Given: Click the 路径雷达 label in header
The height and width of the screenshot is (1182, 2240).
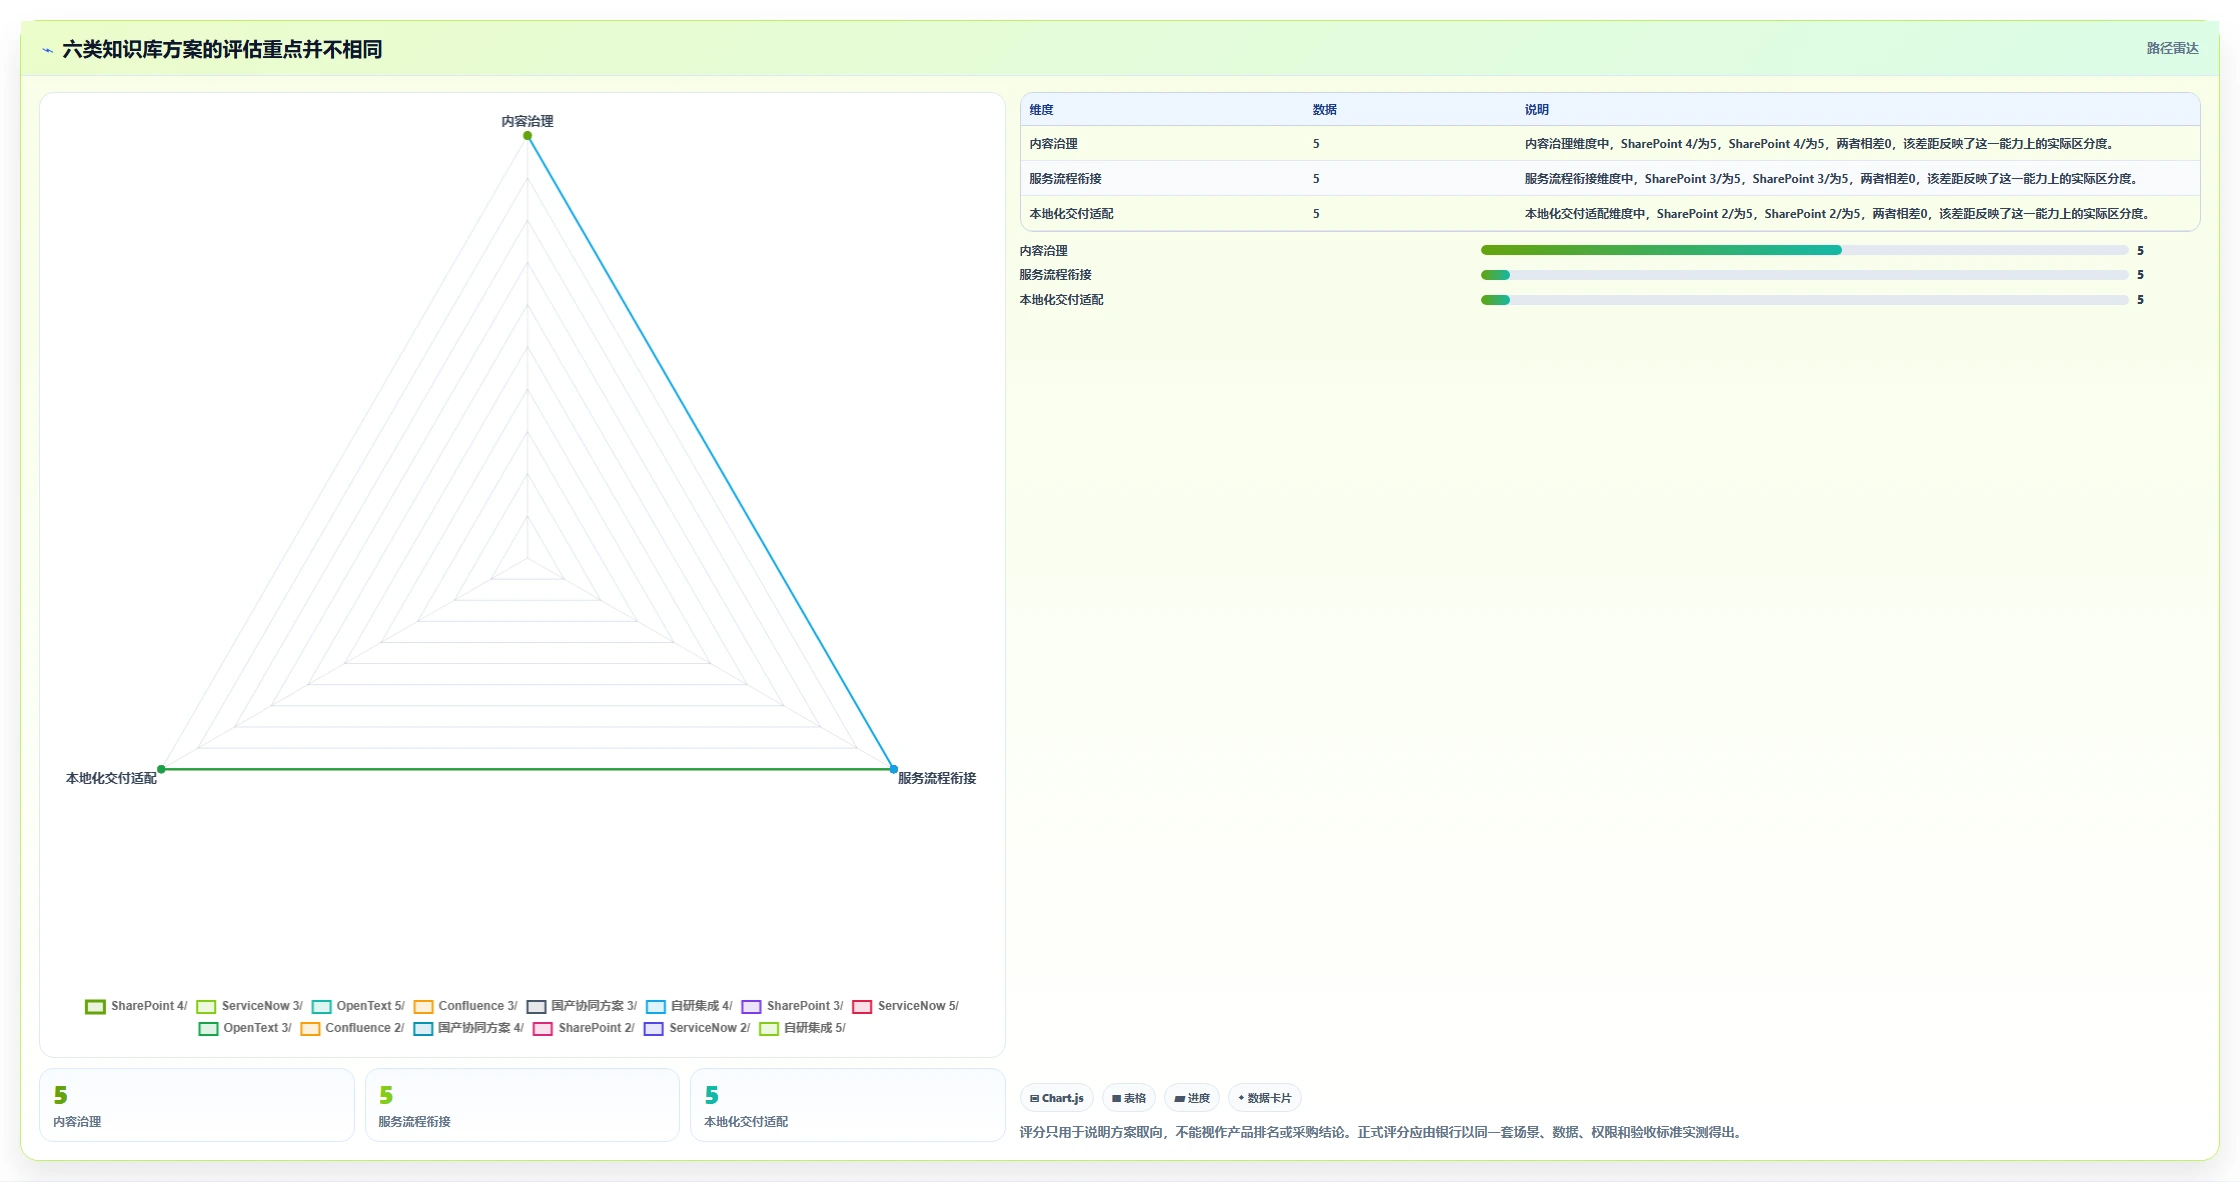Looking at the screenshot, I should pos(2172,48).
